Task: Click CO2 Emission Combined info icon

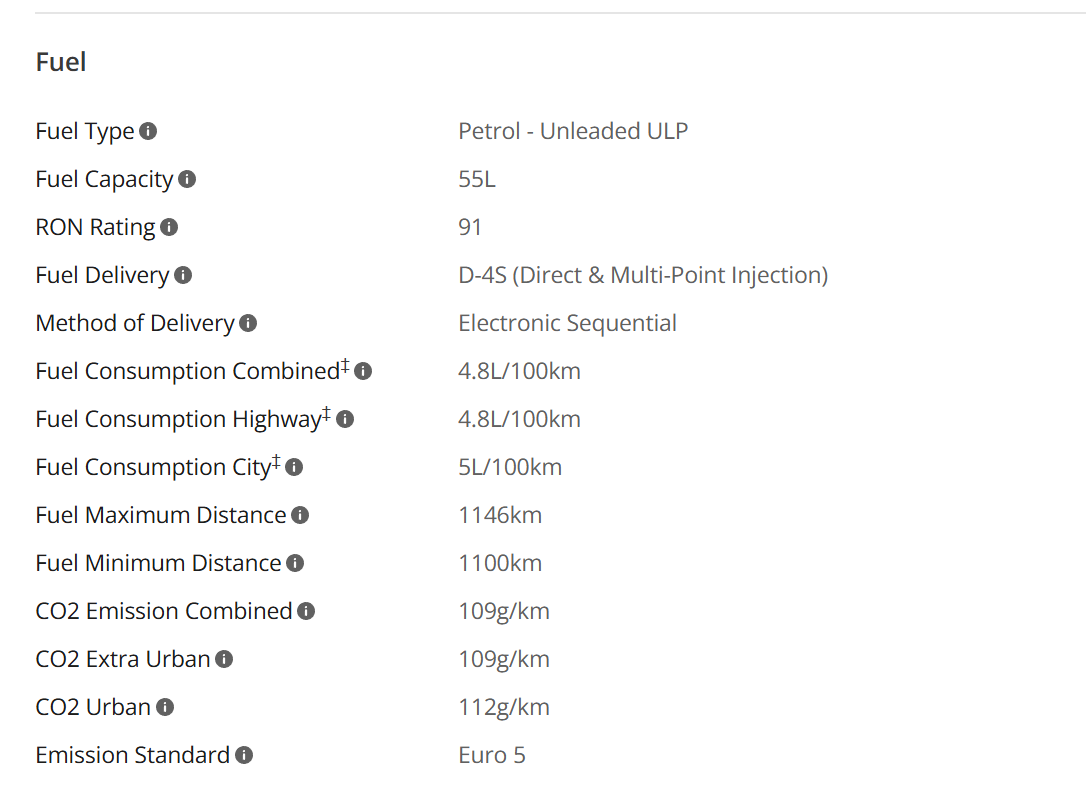Action: [306, 611]
